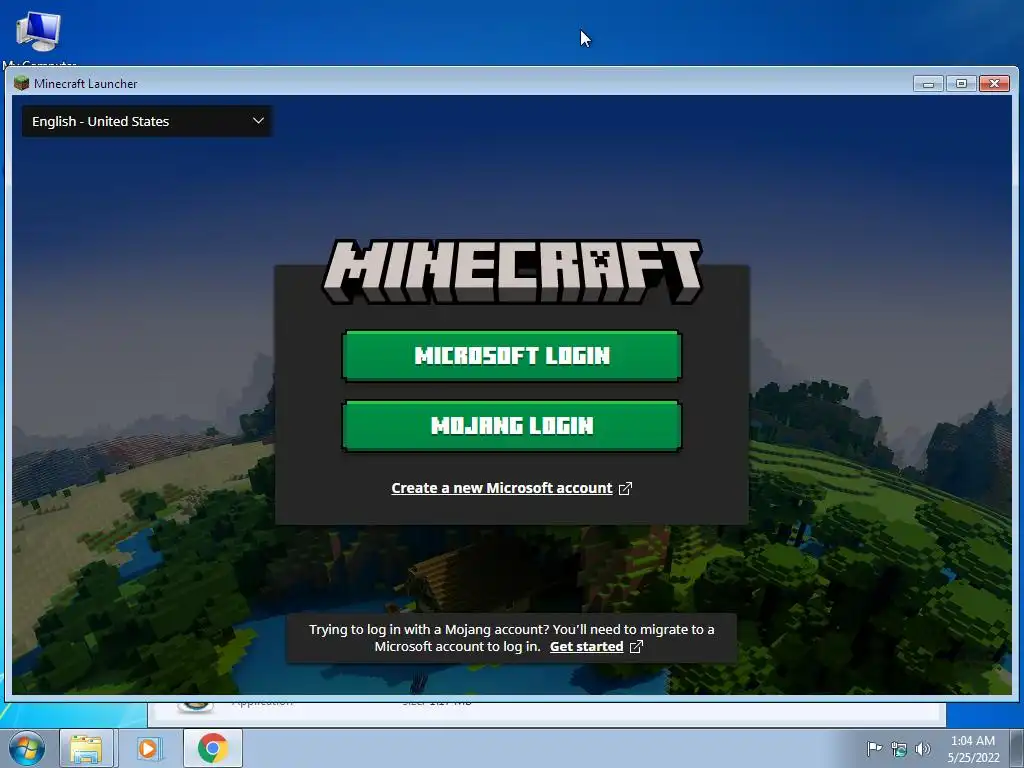This screenshot has width=1024, height=768.
Task: Click the Minecraft logo image
Action: coord(512,271)
